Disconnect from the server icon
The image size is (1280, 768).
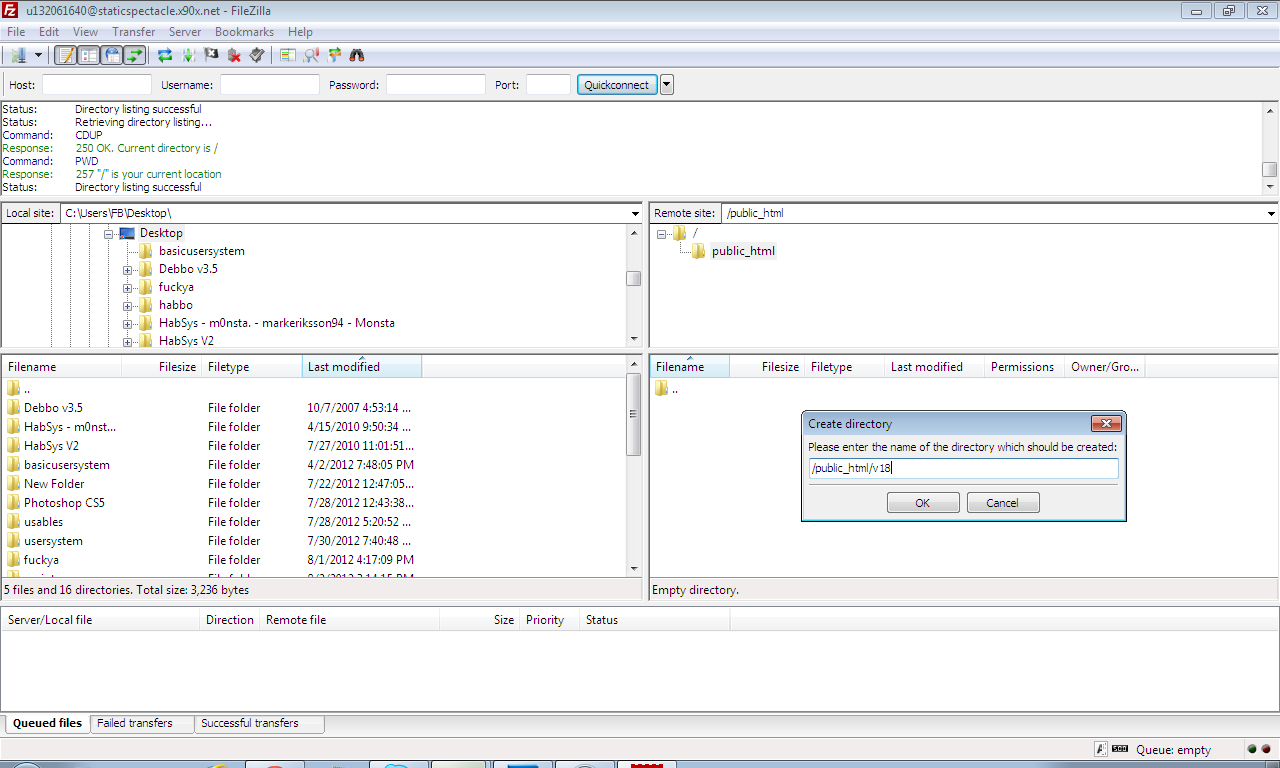coord(234,55)
